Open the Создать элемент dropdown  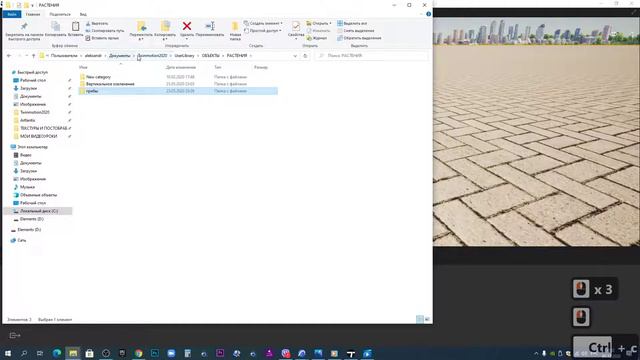coord(263,23)
